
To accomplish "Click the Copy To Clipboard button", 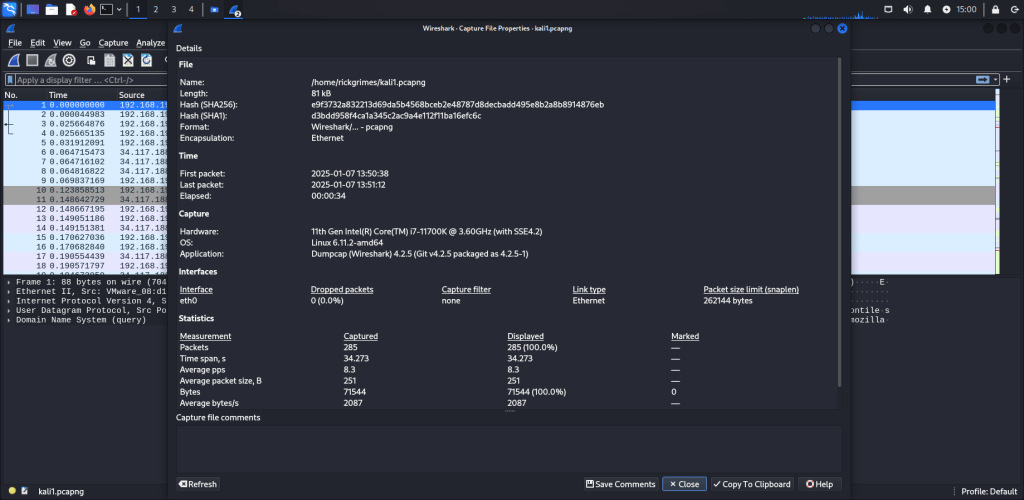I will (x=751, y=484).
